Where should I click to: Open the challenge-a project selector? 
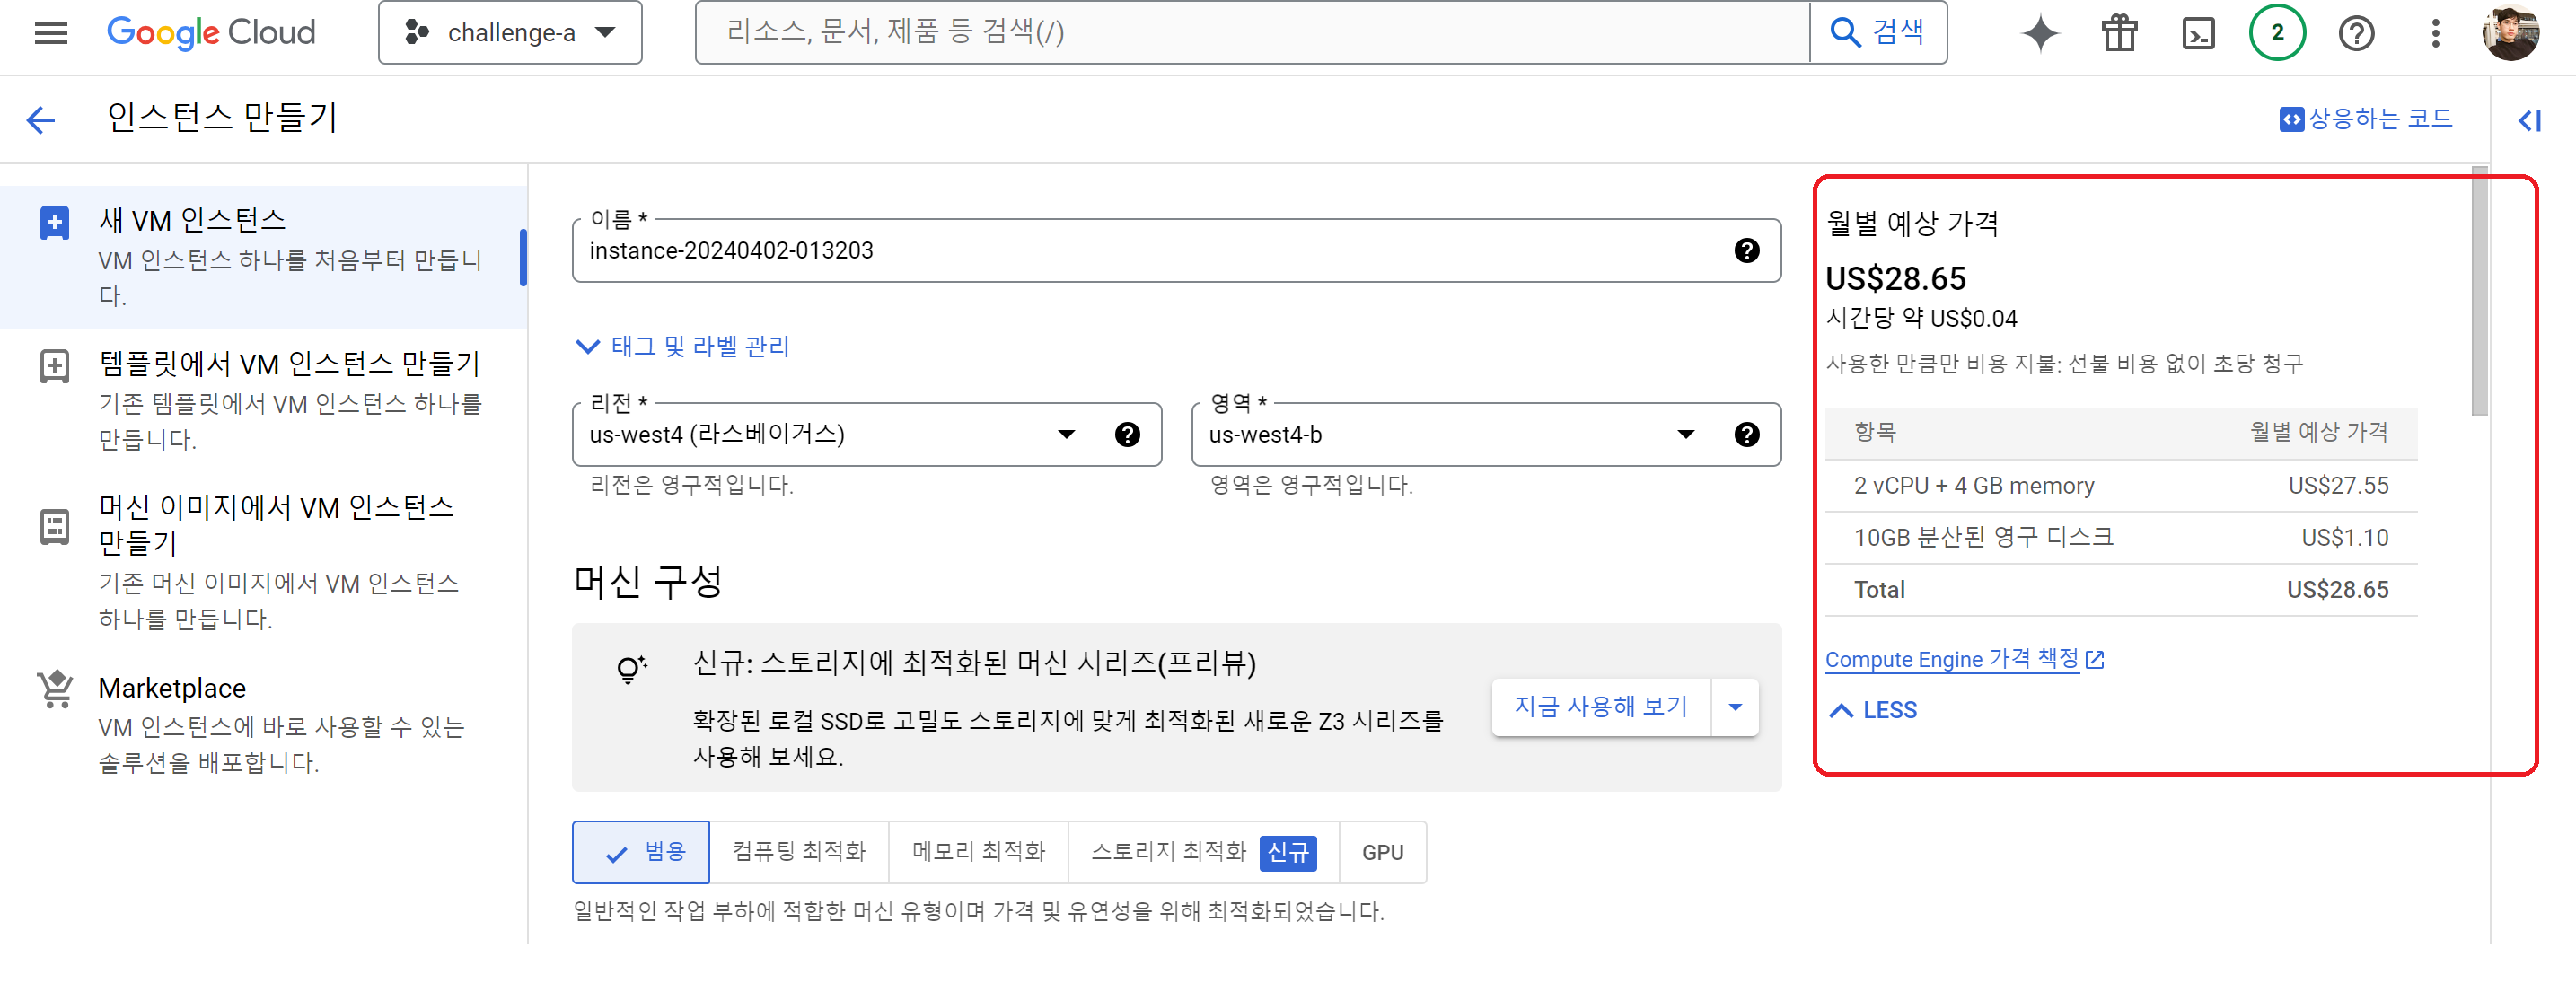[510, 33]
